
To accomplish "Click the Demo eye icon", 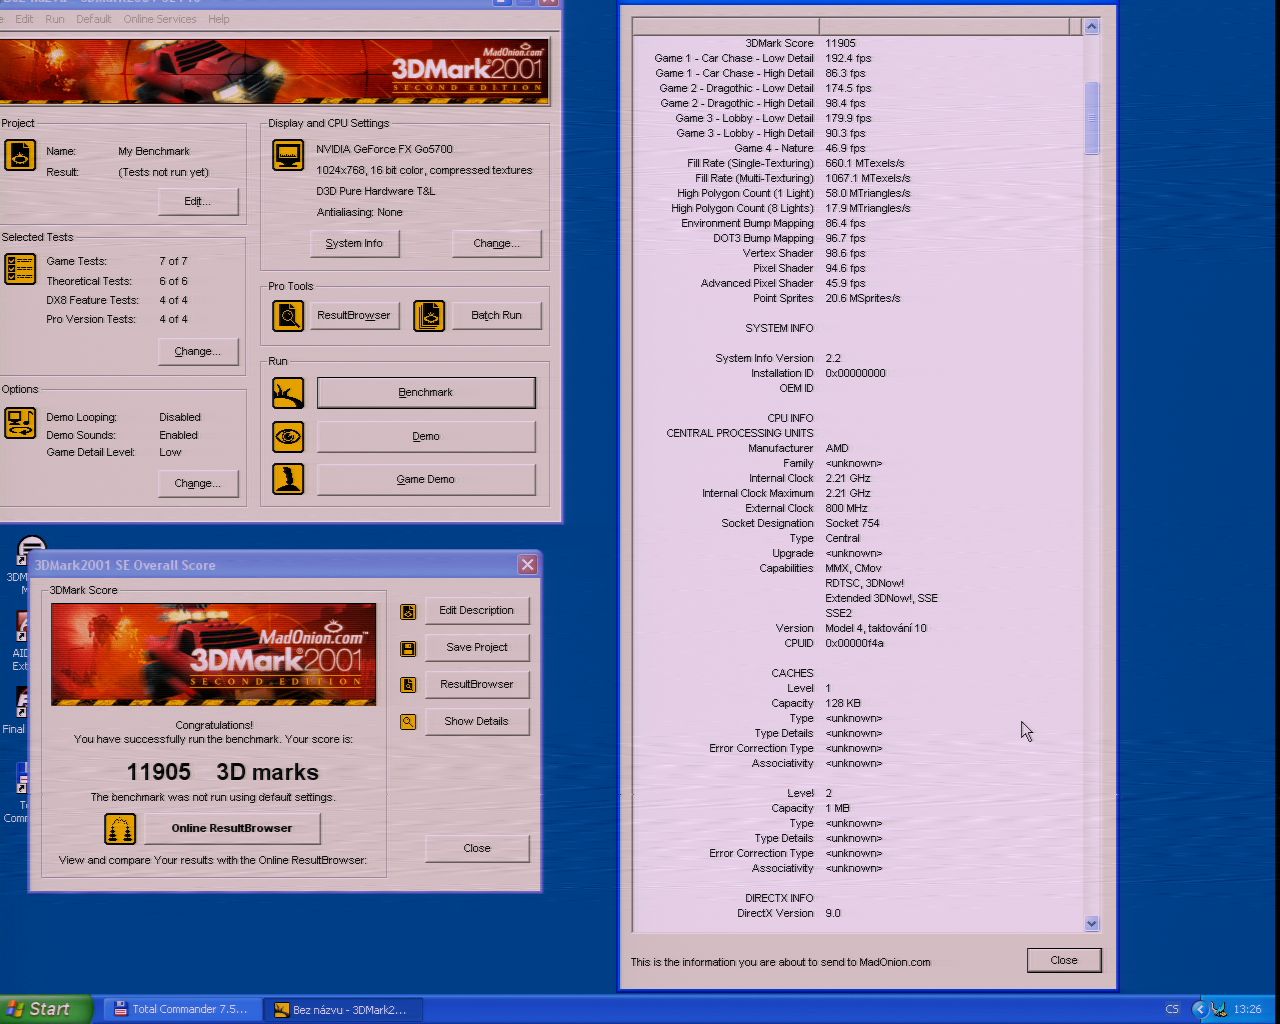I will 288,437.
